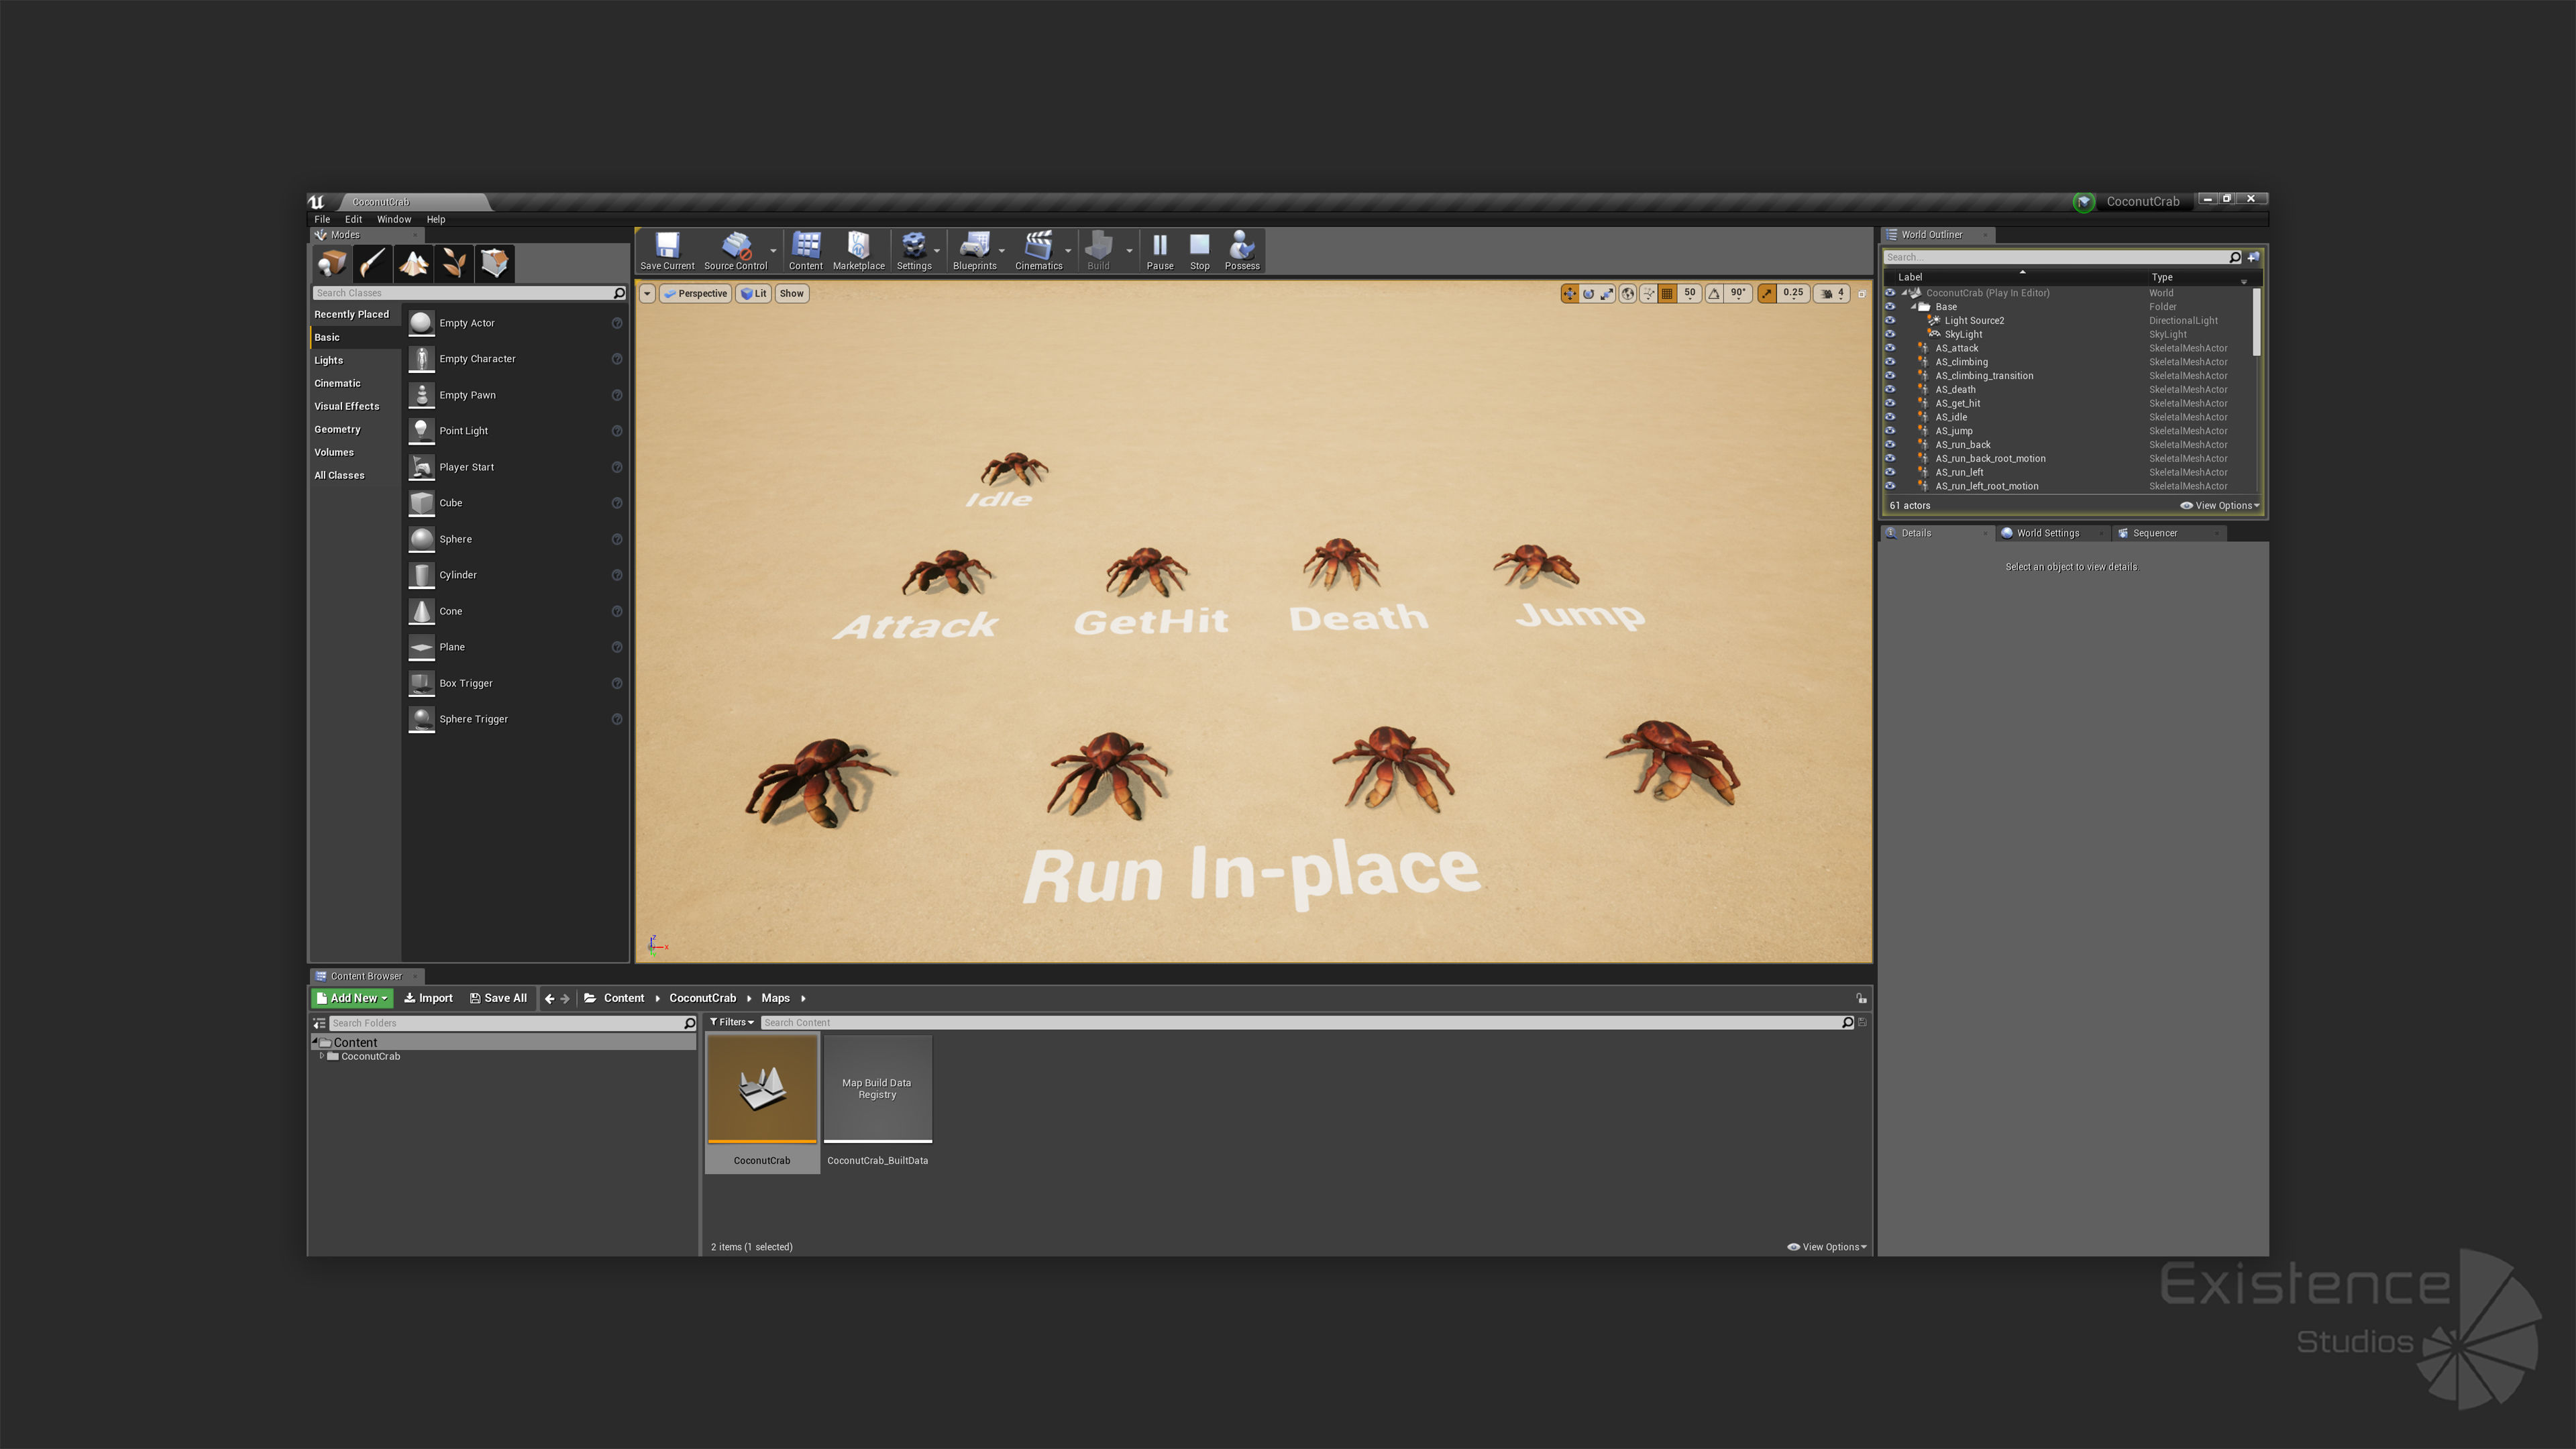Expand the CoconutCrab folder in the tree

click(x=321, y=1056)
